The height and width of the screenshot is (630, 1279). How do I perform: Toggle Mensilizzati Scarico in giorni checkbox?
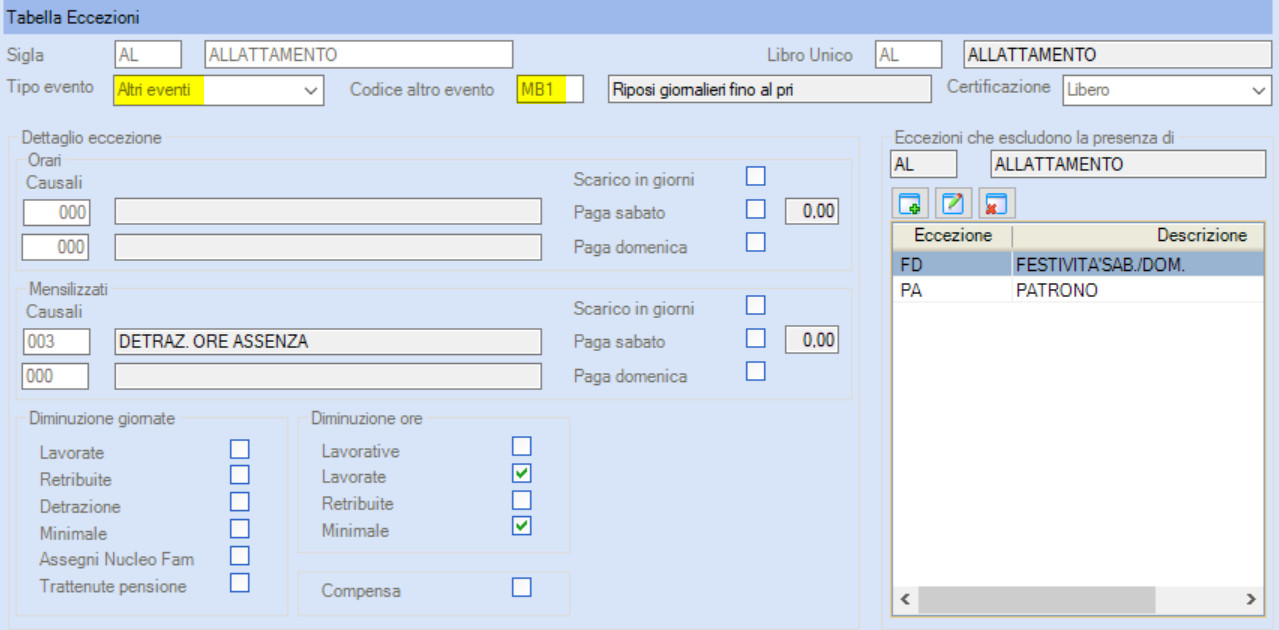tap(756, 305)
